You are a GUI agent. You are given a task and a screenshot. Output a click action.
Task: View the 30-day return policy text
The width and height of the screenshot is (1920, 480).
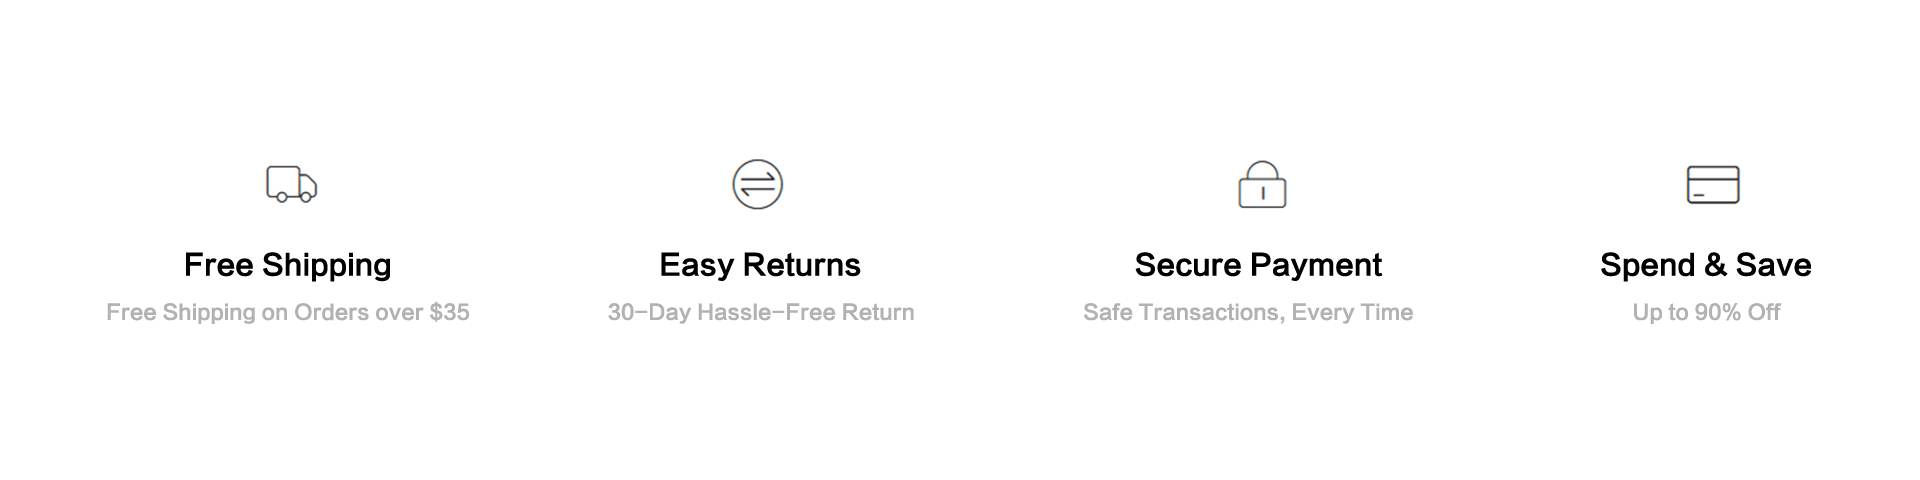tap(760, 312)
